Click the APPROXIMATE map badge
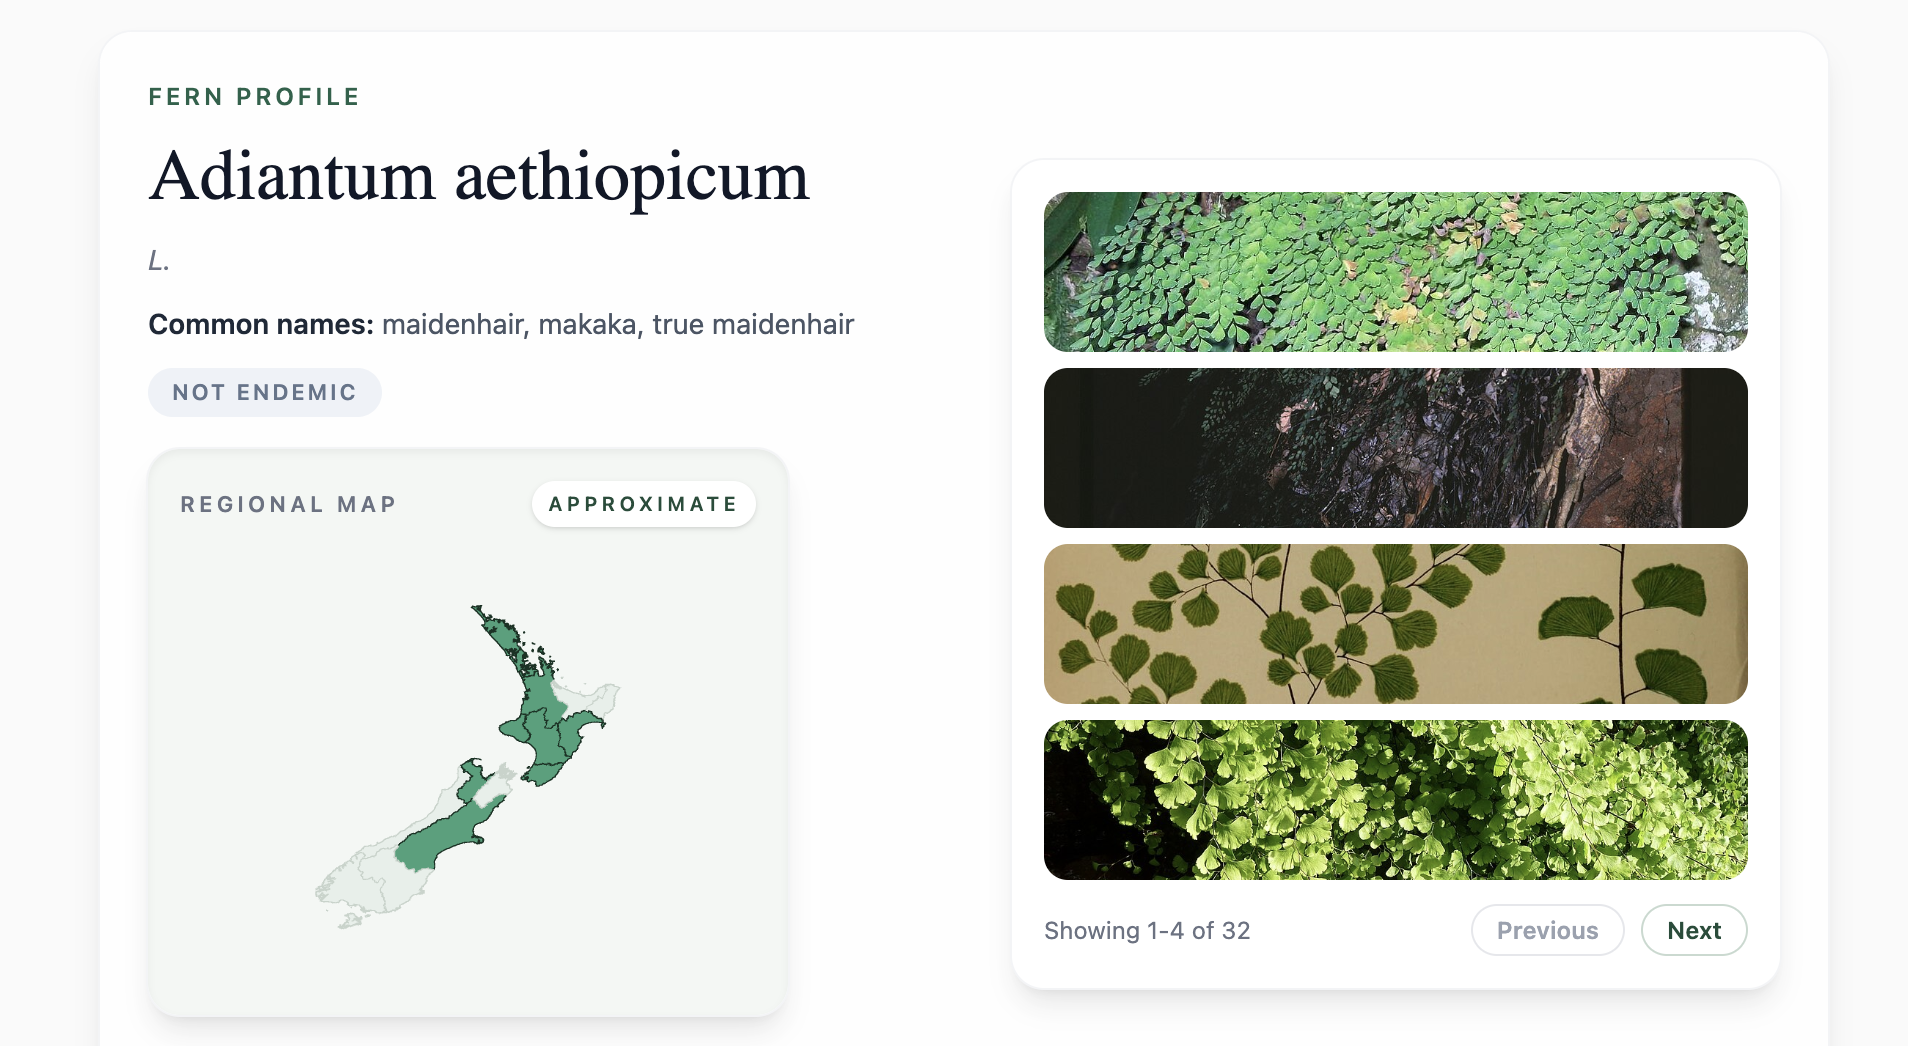The width and height of the screenshot is (1908, 1046). [x=643, y=504]
